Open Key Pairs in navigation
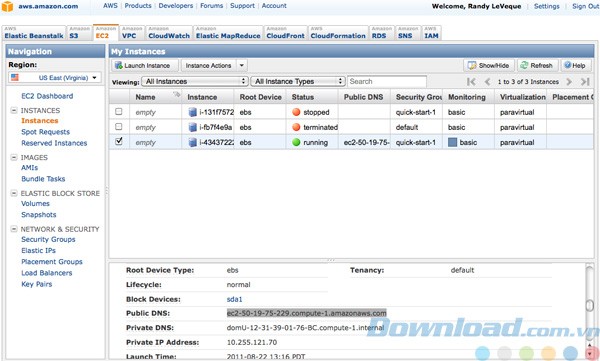This screenshot has width=600, height=361. (x=36, y=284)
